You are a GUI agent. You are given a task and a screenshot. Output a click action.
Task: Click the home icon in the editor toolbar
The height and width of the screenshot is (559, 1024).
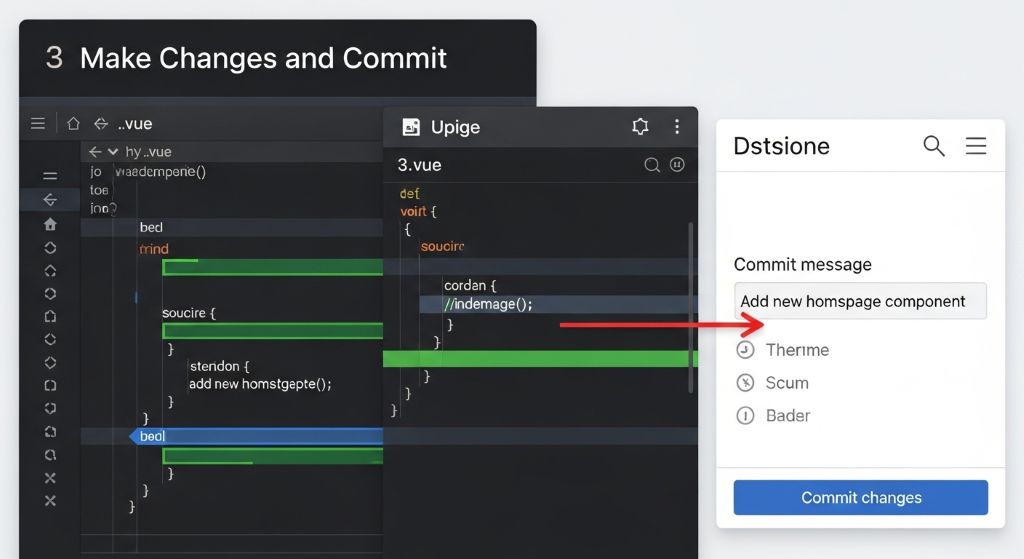pos(73,123)
